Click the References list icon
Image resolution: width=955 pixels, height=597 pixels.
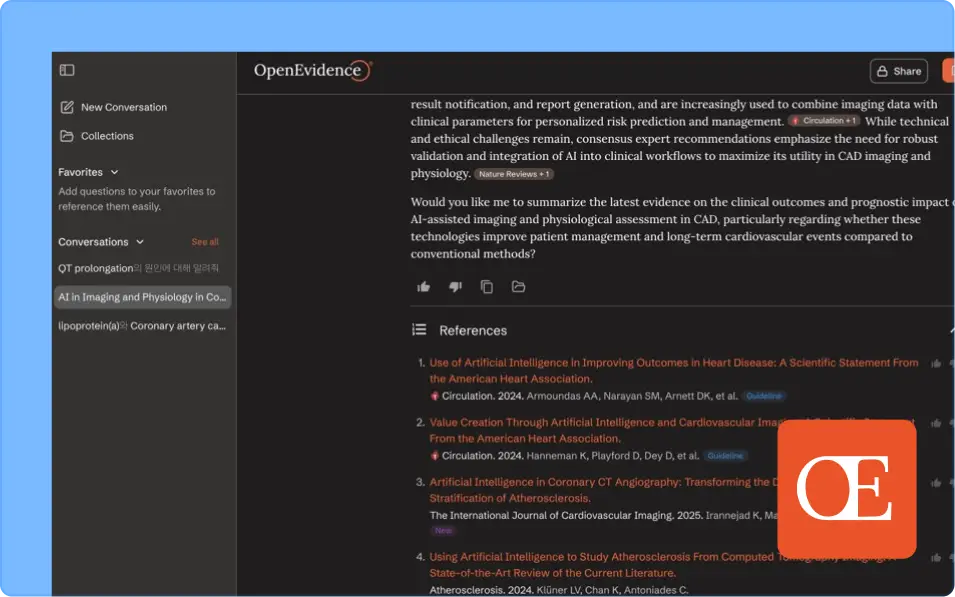(x=419, y=330)
